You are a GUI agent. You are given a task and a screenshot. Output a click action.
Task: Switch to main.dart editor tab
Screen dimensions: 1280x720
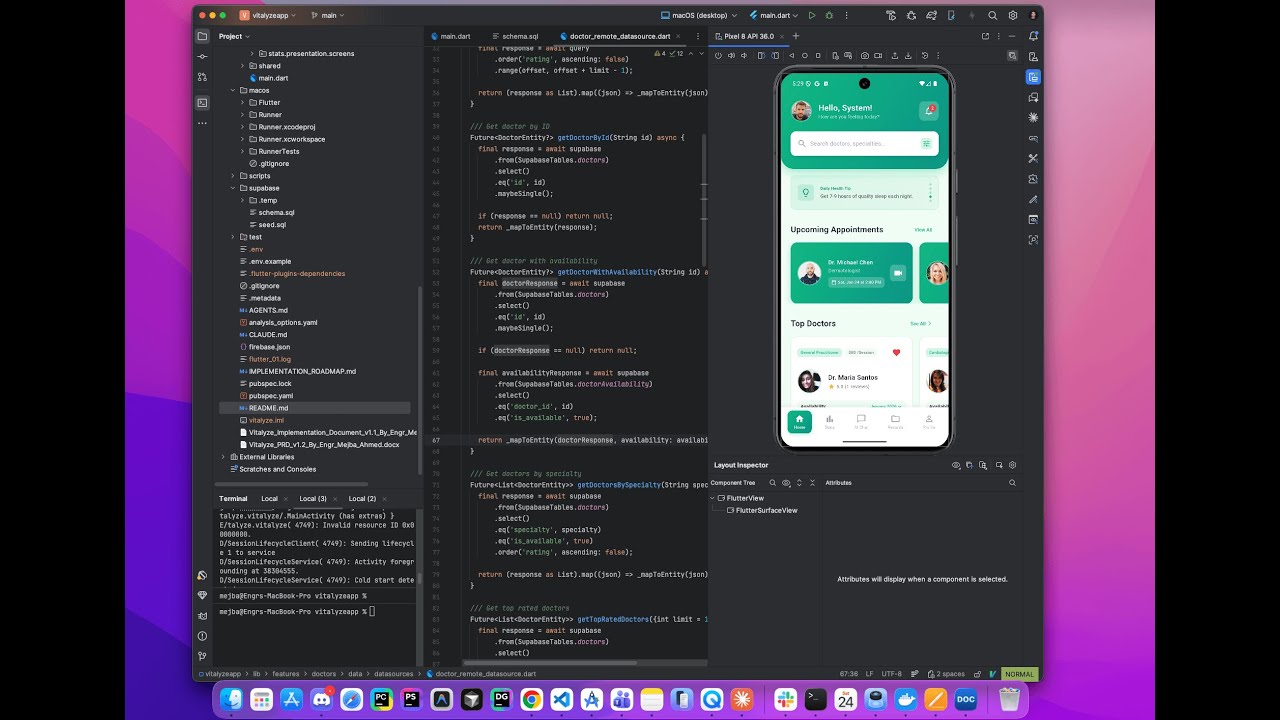451,36
